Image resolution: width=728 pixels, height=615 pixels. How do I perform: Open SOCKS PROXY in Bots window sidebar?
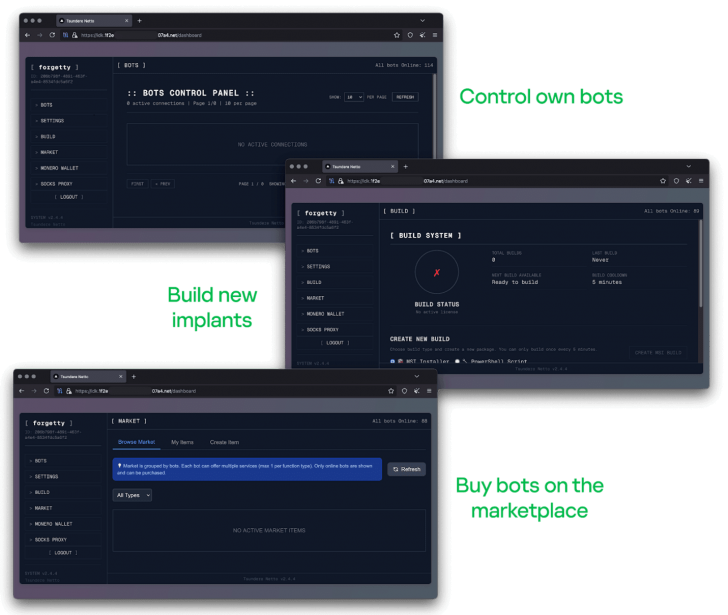click(x=69, y=184)
